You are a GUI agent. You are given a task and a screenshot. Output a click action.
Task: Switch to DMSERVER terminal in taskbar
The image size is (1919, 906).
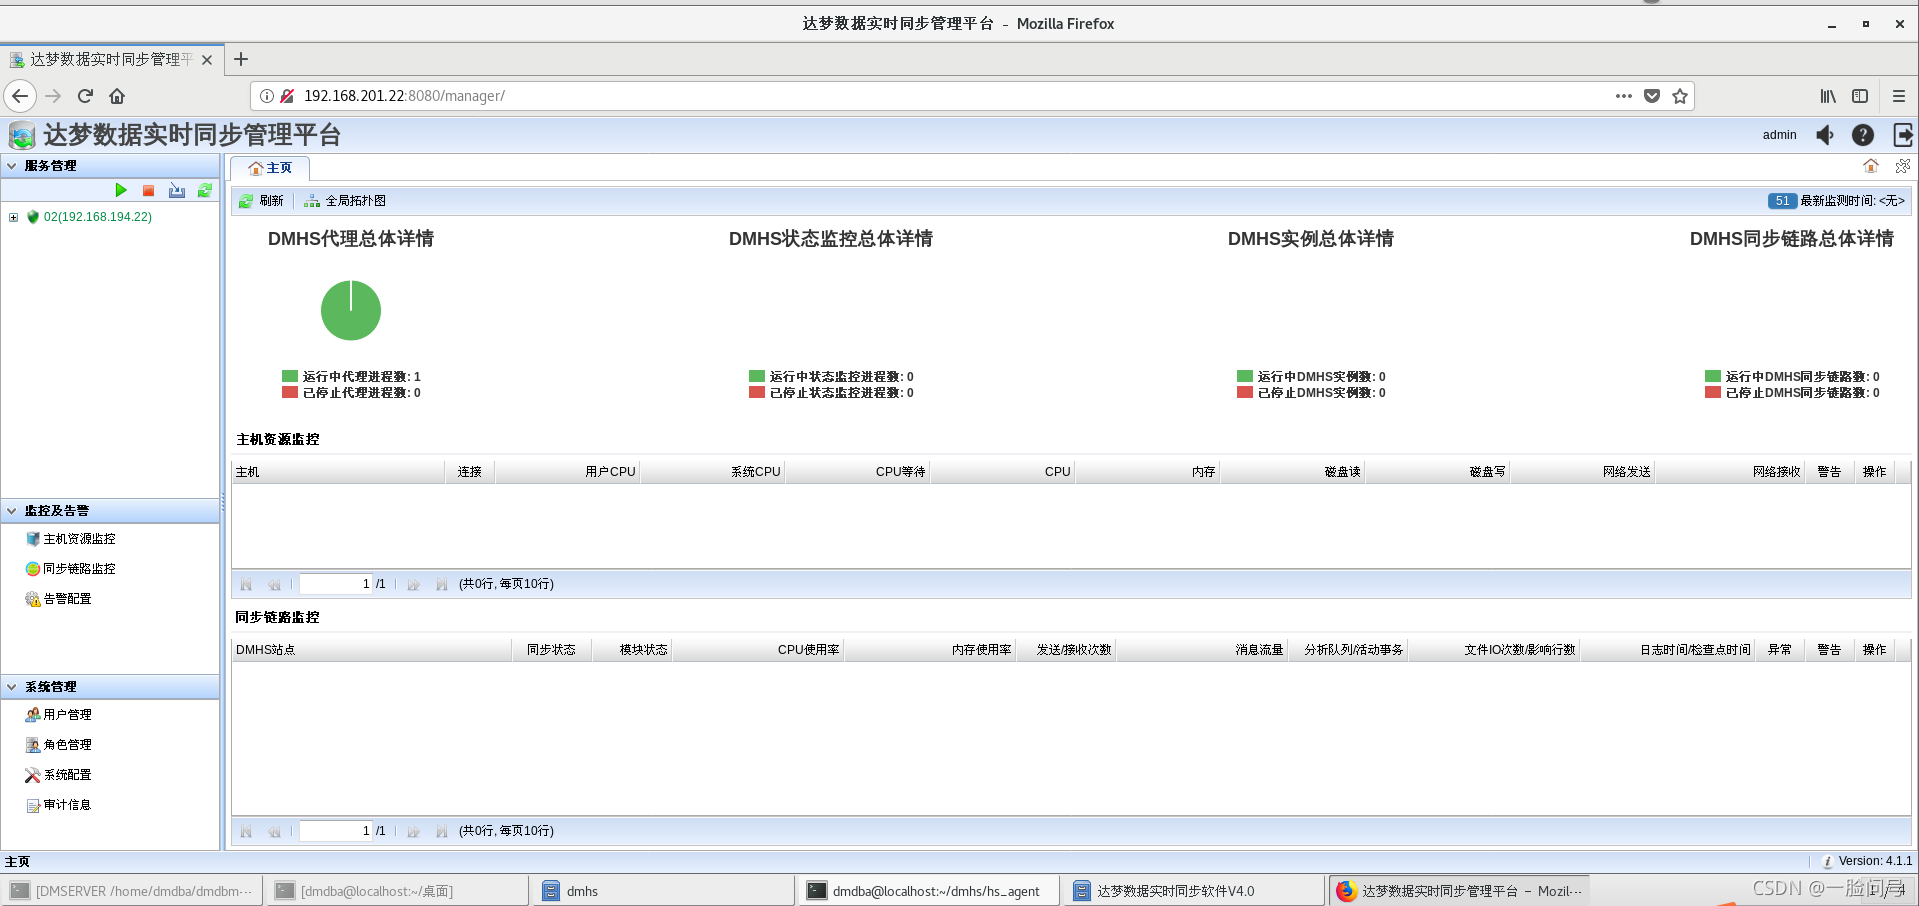(x=132, y=891)
